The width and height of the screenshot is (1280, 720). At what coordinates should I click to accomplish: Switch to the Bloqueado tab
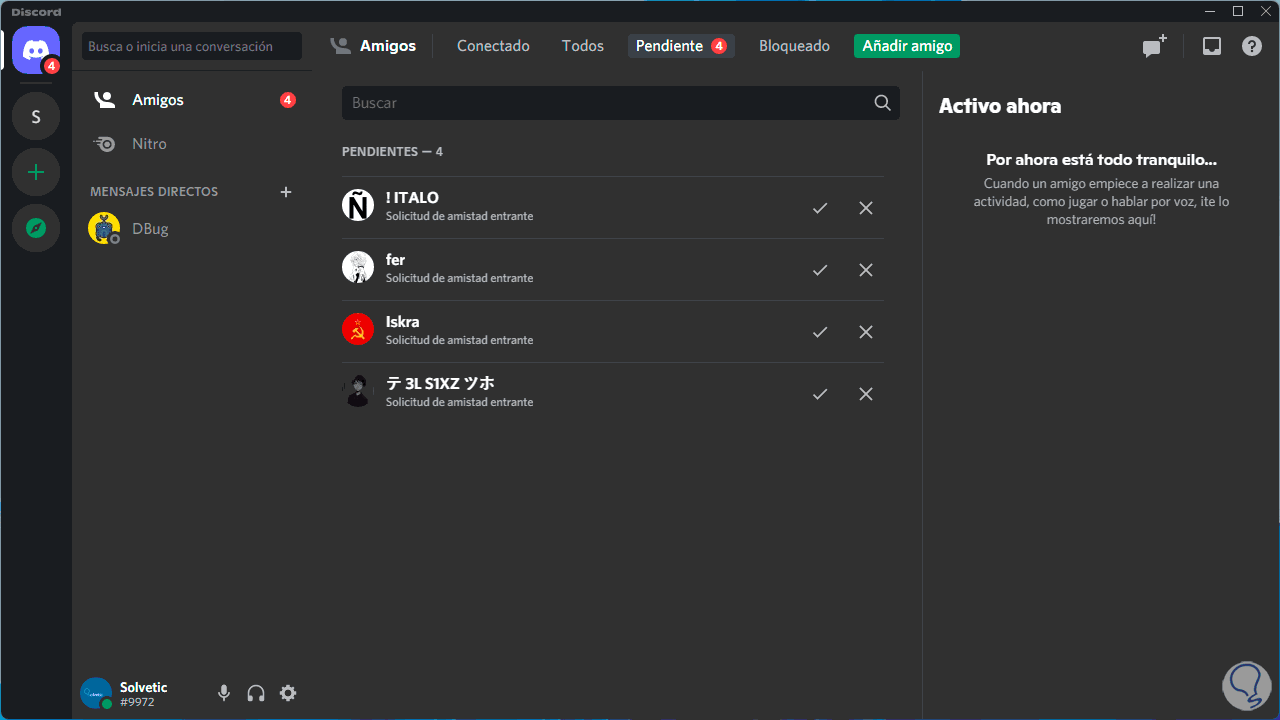(794, 46)
